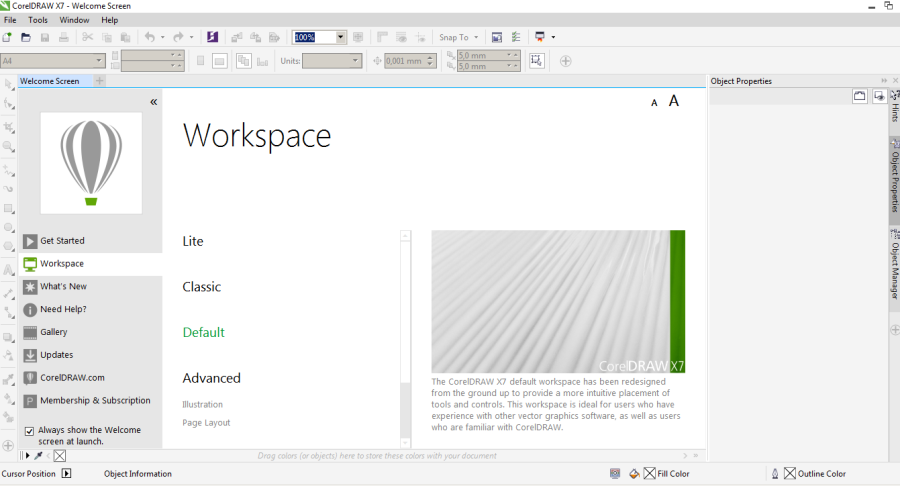The height and width of the screenshot is (486, 900).
Task: Click the Publish to PDF icon
Action: tap(274, 37)
